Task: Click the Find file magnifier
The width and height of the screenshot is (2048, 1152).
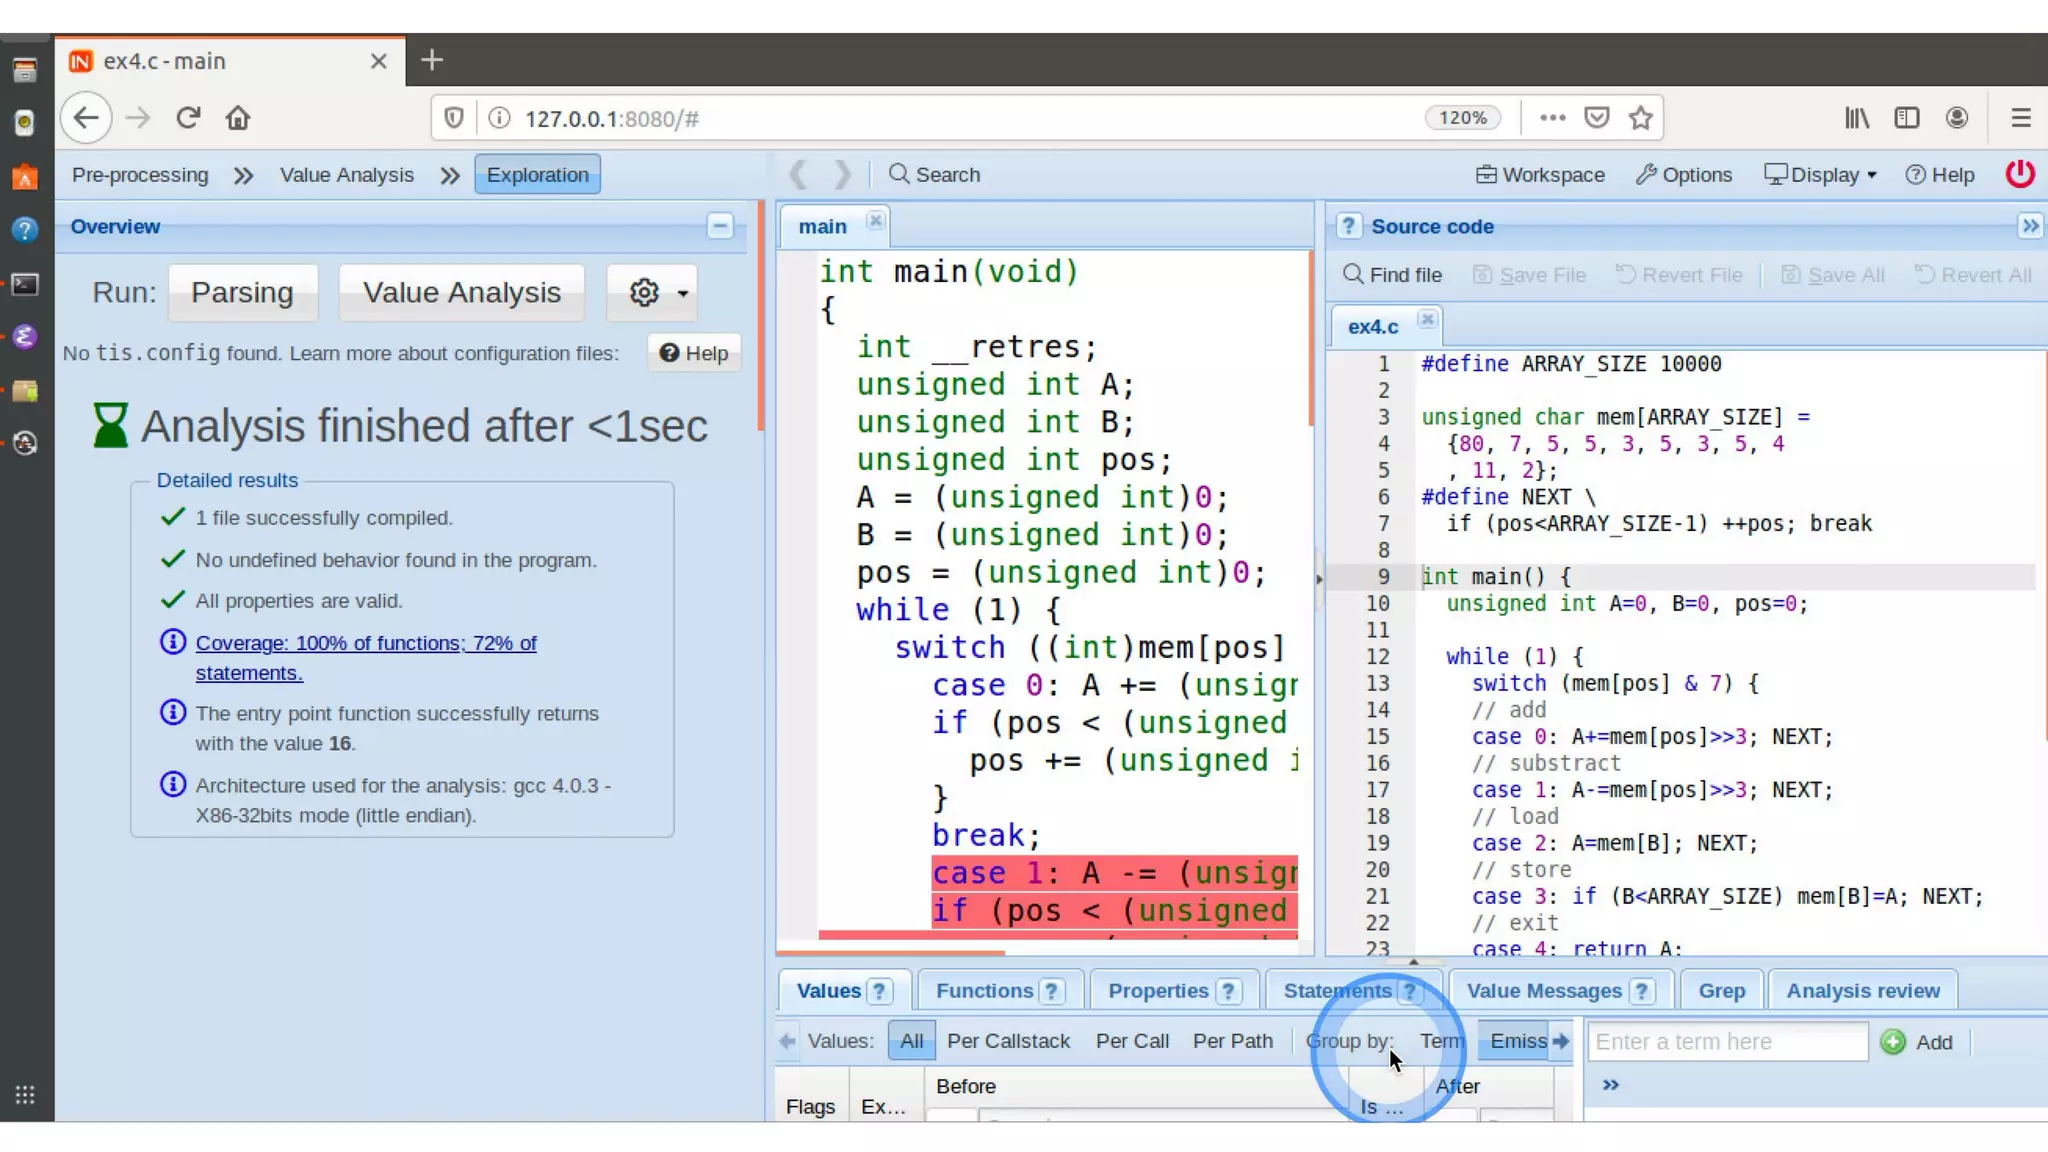Action: (1353, 274)
